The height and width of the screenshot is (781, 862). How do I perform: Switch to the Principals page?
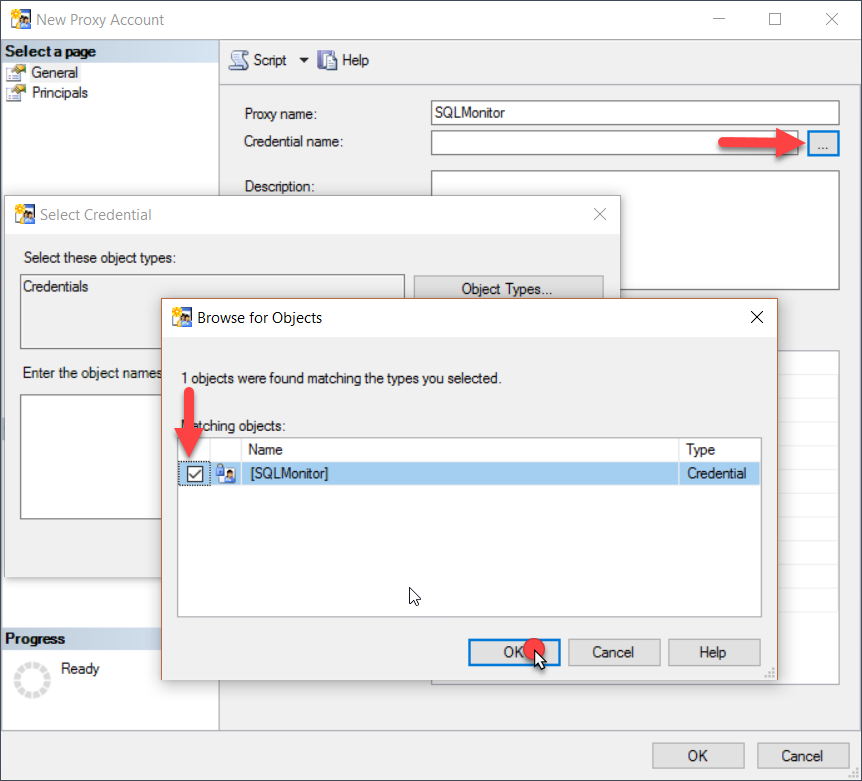pyautogui.click(x=60, y=92)
